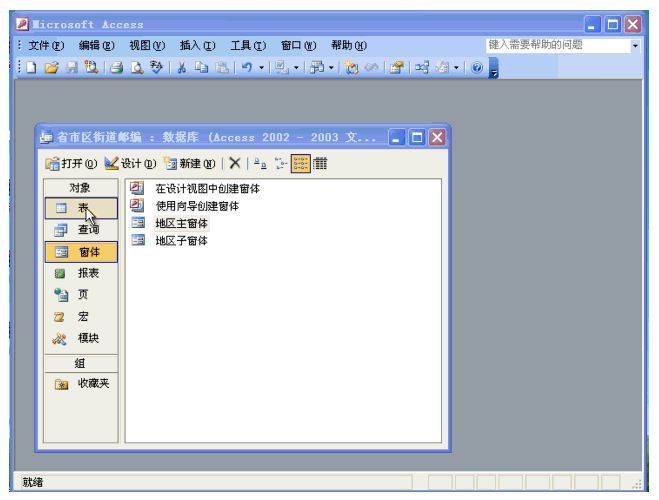Click the Save disk toolbar icon
Viewport: 659px width, 500px height.
pyautogui.click(x=72, y=68)
